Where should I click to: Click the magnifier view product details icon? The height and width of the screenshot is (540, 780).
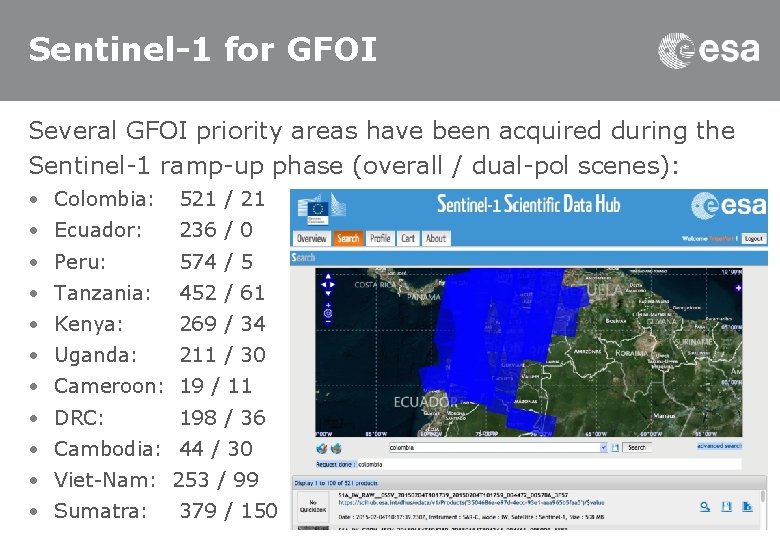705,507
